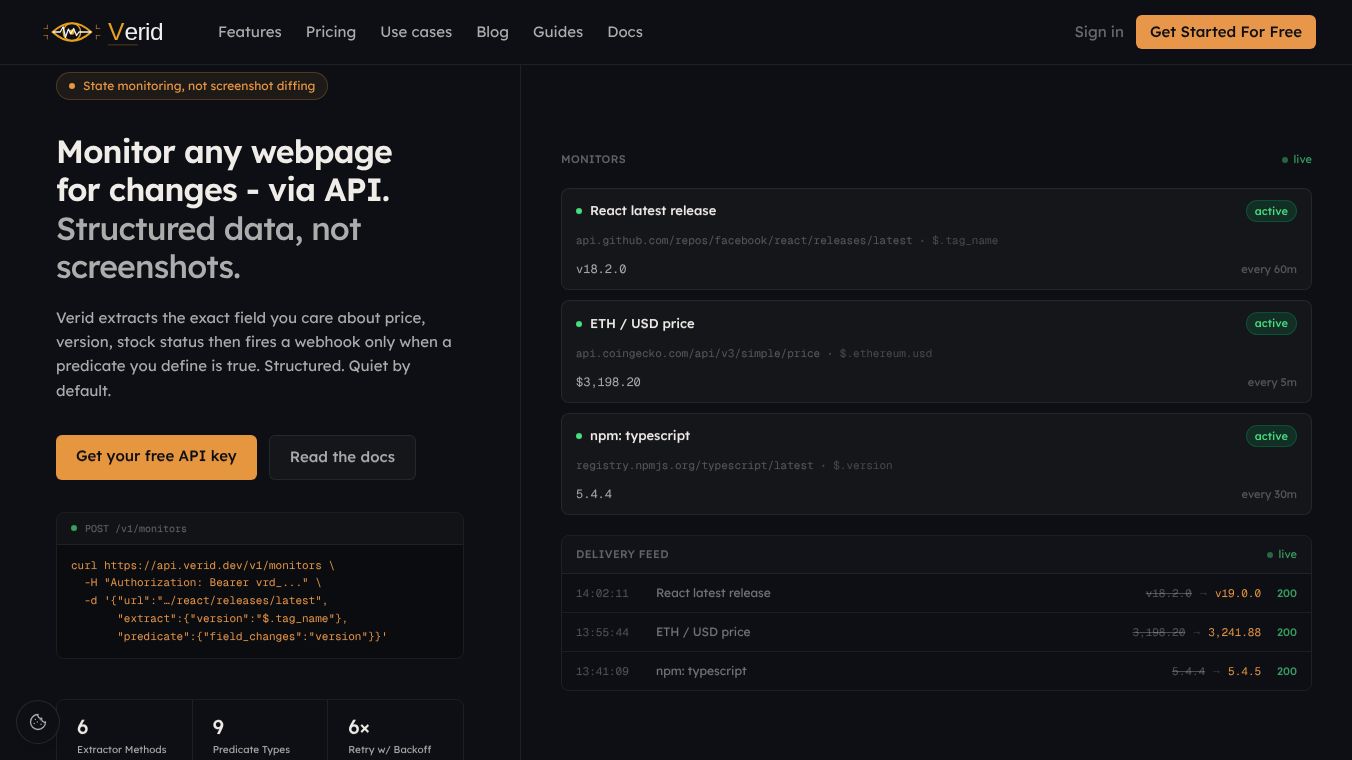Click the Sign in link
1352x760 pixels.
click(x=1099, y=32)
